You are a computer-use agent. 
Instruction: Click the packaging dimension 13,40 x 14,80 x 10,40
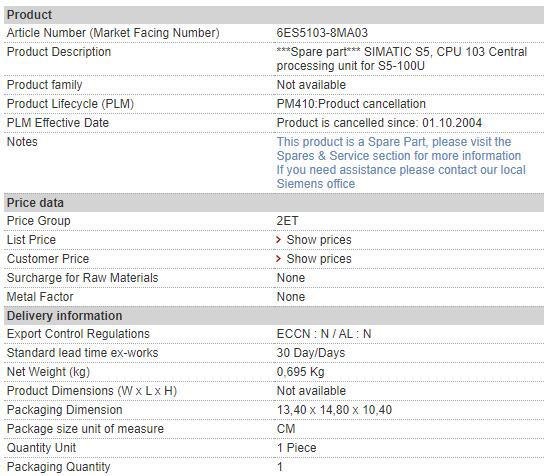[x=334, y=410]
